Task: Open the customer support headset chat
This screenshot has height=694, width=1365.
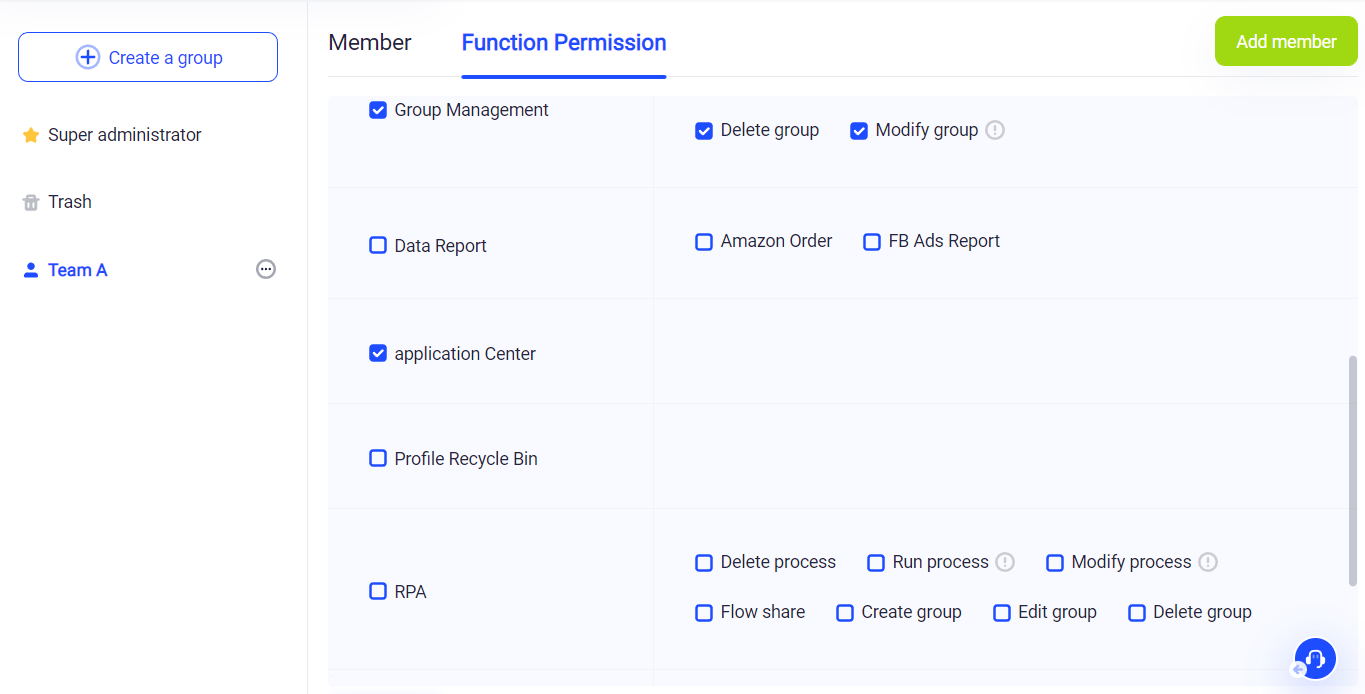Action: point(1315,659)
